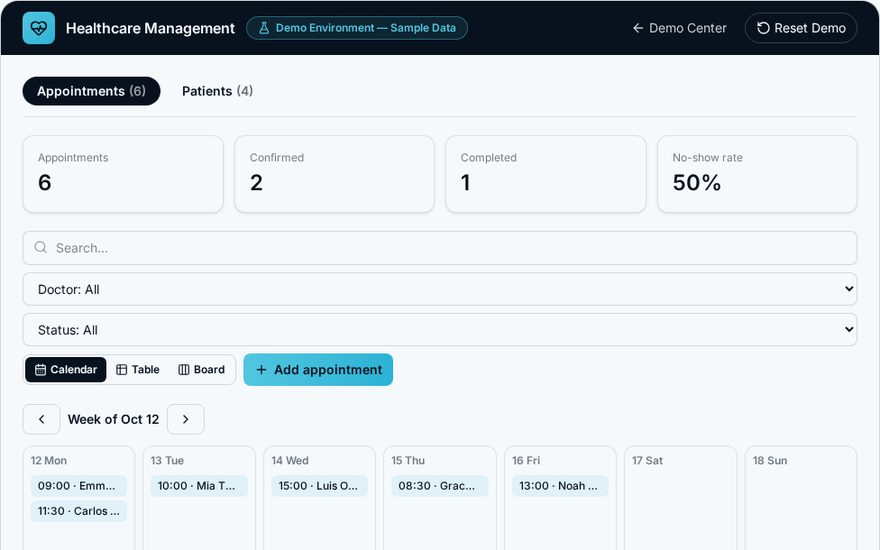Click the Week of Oct 12 label
Image resolution: width=880 pixels, height=550 pixels.
point(113,419)
